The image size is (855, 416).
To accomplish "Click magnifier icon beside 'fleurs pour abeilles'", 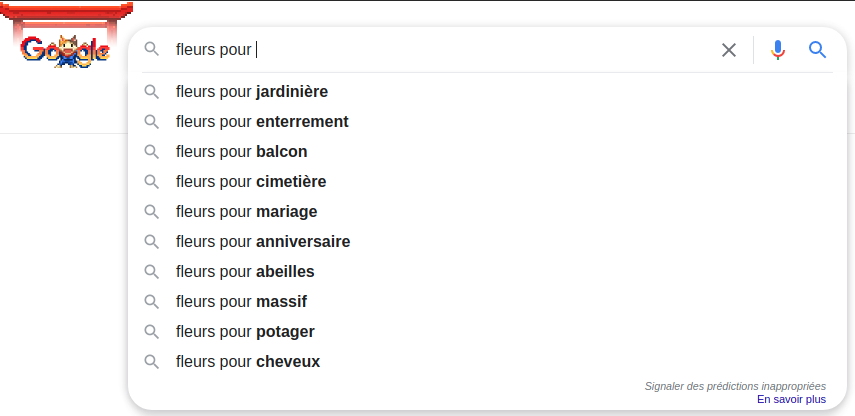I will 152,272.
